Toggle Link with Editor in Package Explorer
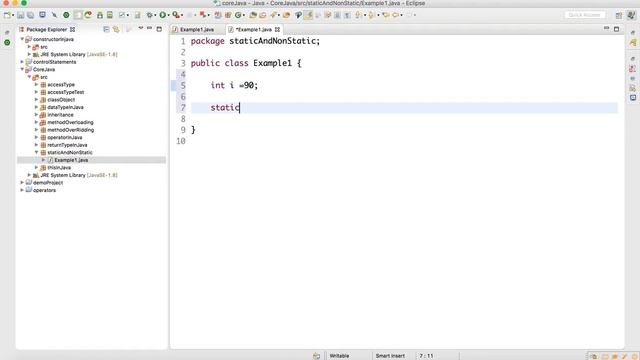 (x=116, y=29)
